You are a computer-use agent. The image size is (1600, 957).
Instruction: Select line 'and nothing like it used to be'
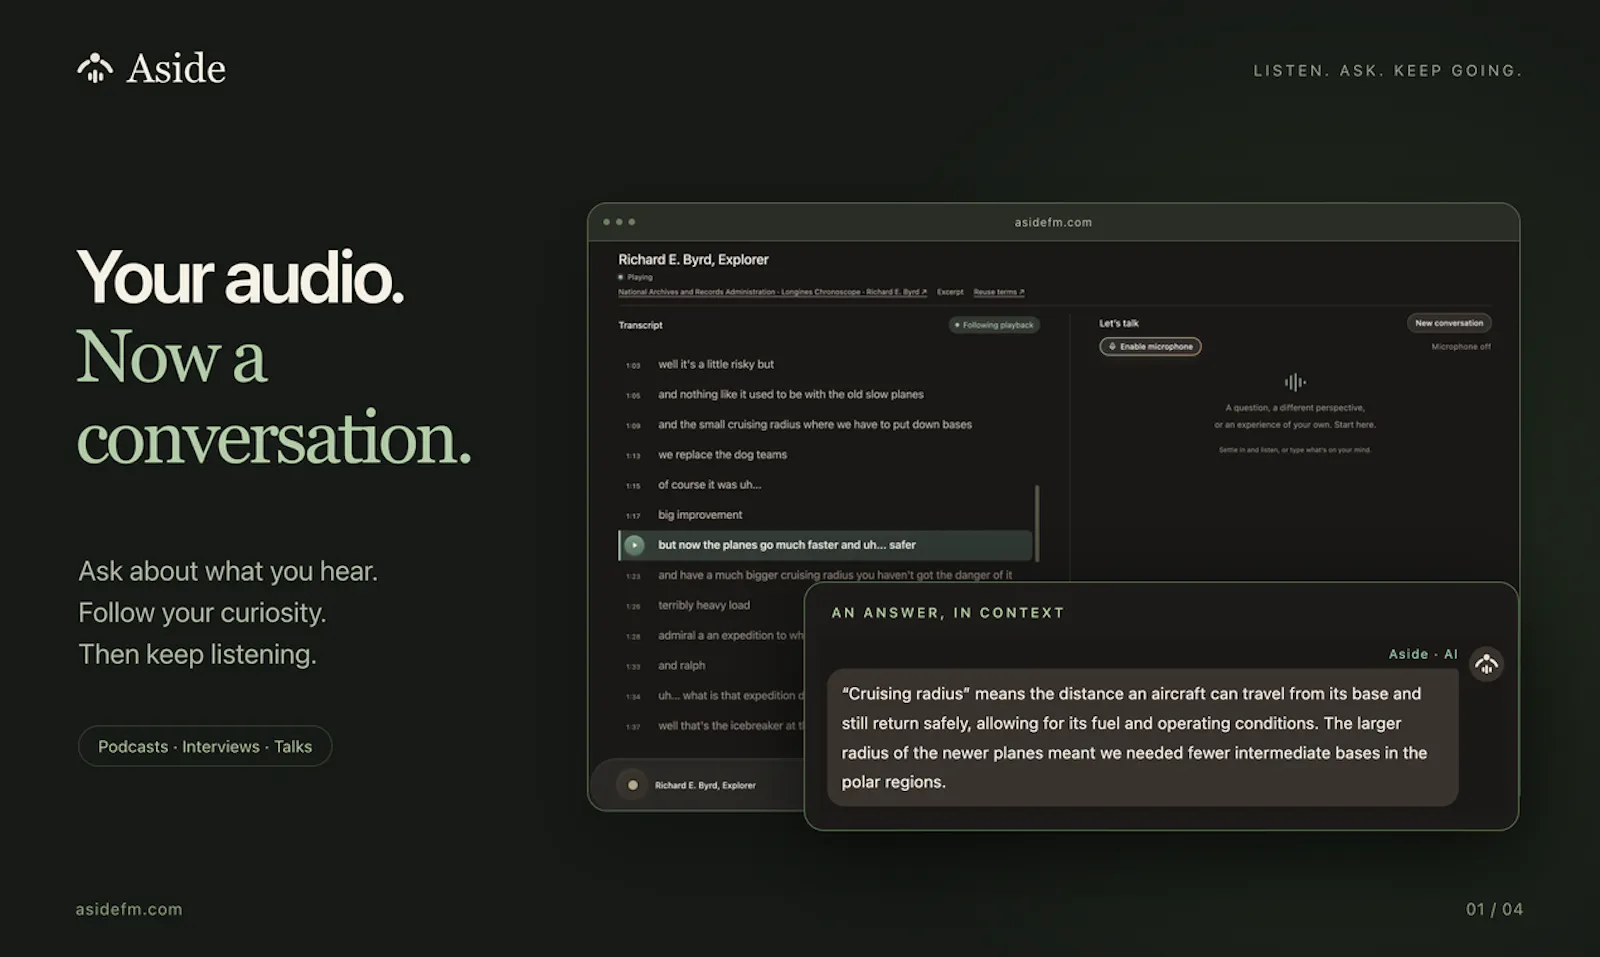point(790,394)
